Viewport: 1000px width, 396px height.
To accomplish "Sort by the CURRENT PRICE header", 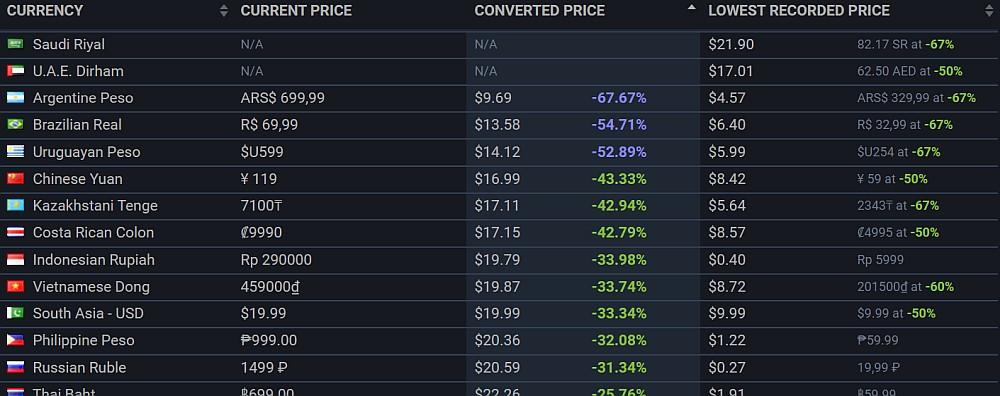I will (296, 11).
